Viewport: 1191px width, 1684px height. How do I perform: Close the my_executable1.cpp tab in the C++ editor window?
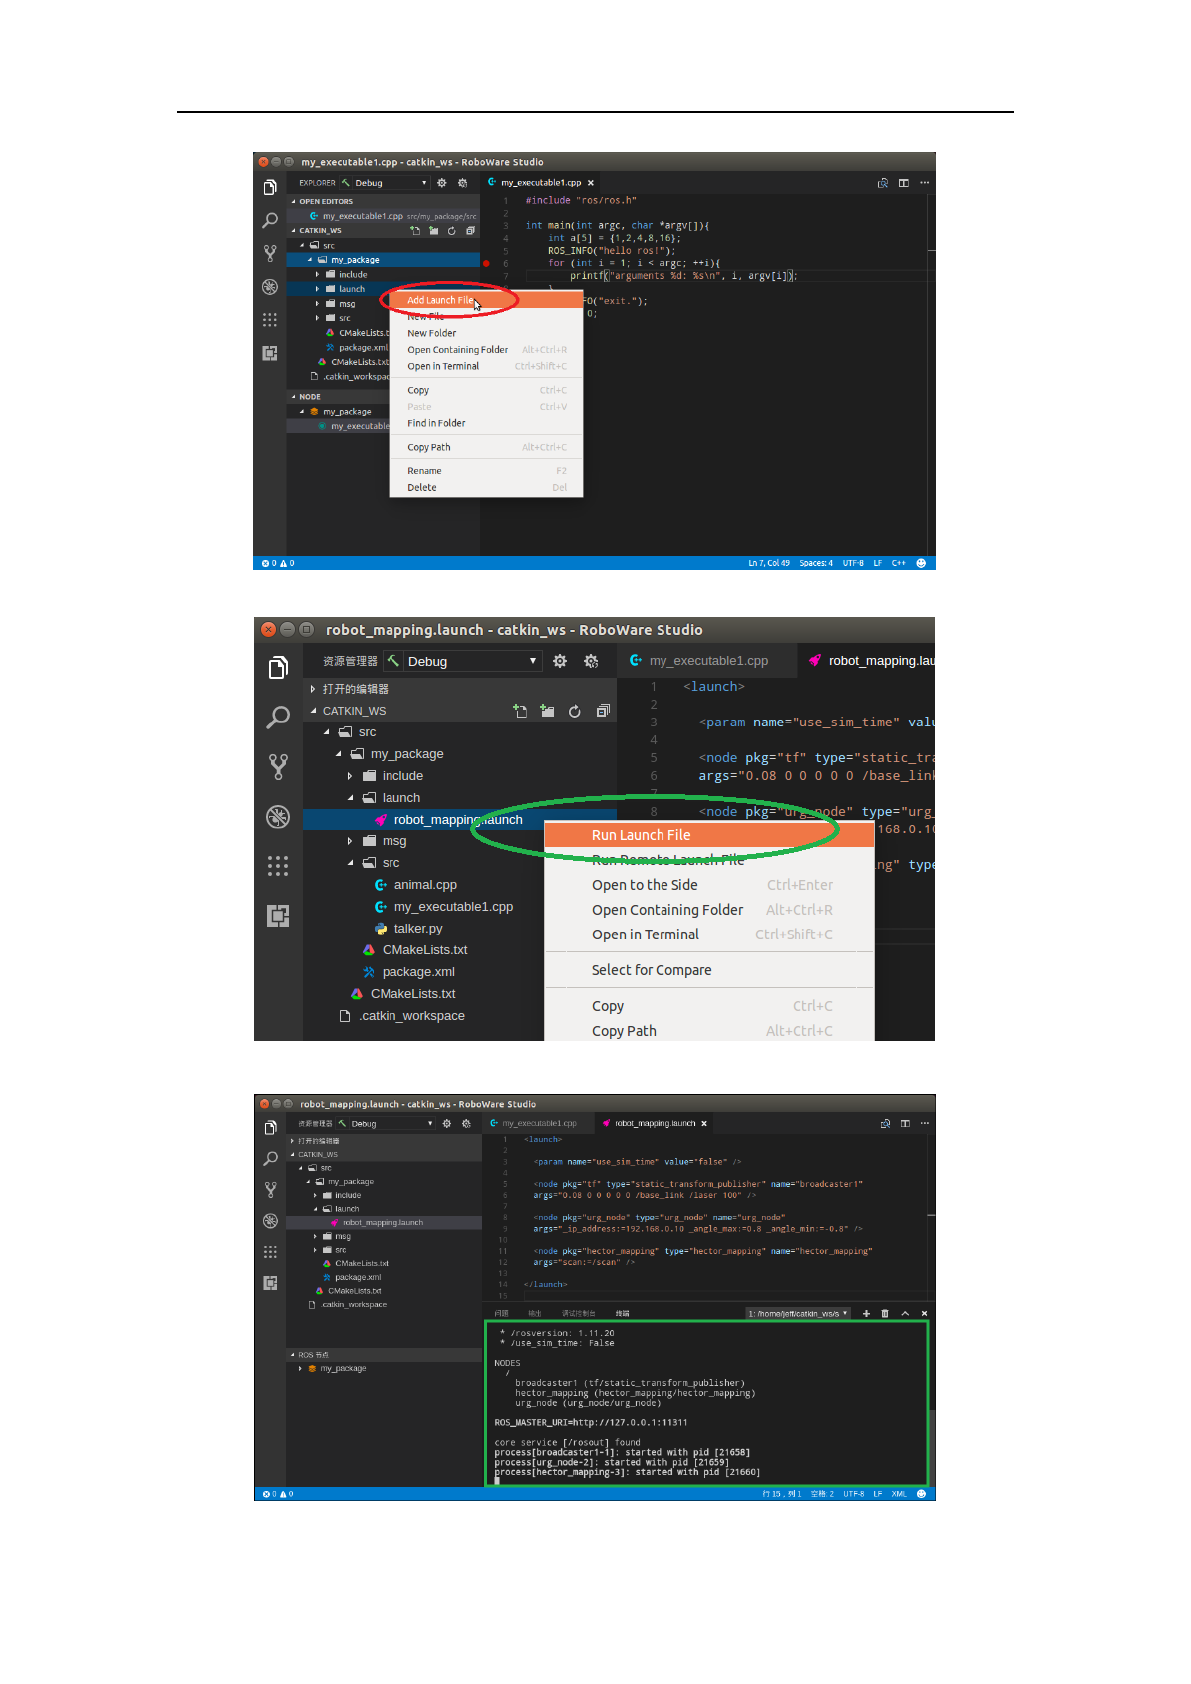pos(591,183)
